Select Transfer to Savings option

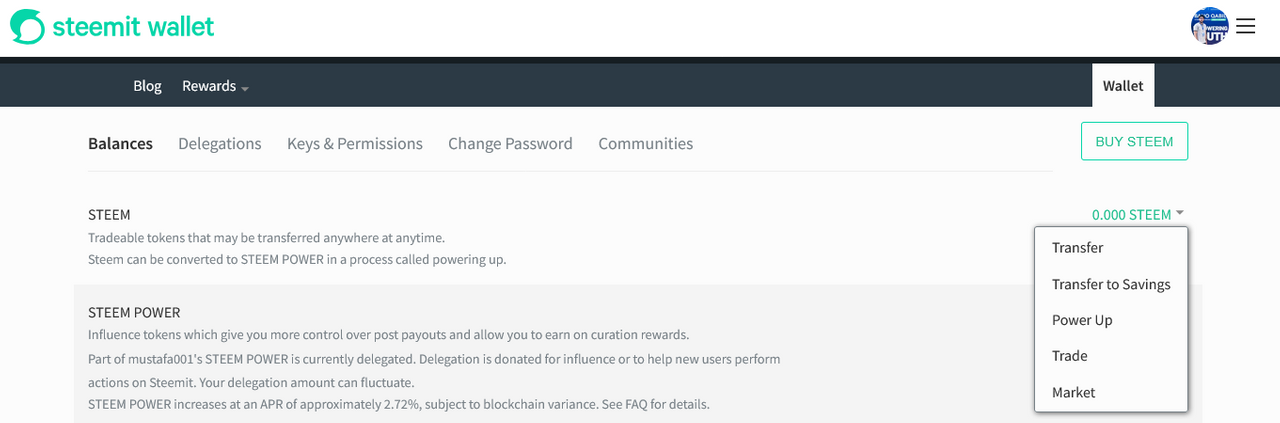pos(1111,284)
